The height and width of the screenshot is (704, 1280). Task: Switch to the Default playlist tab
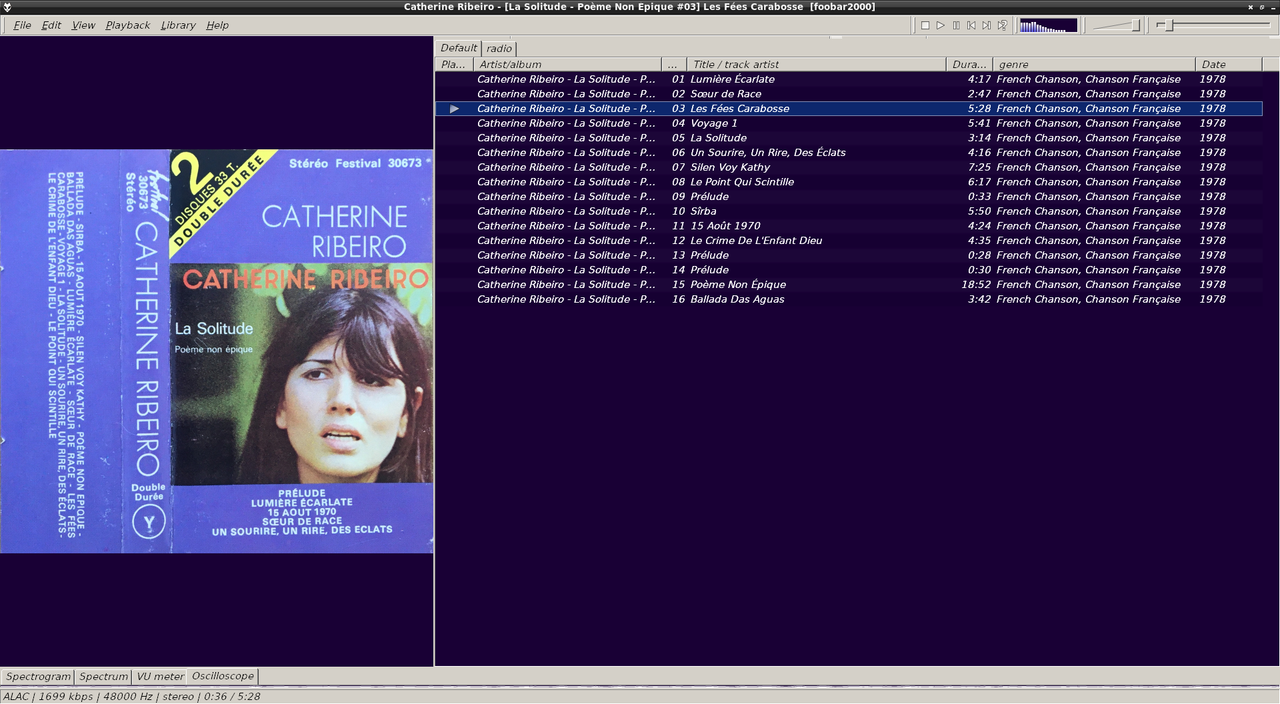coord(459,48)
